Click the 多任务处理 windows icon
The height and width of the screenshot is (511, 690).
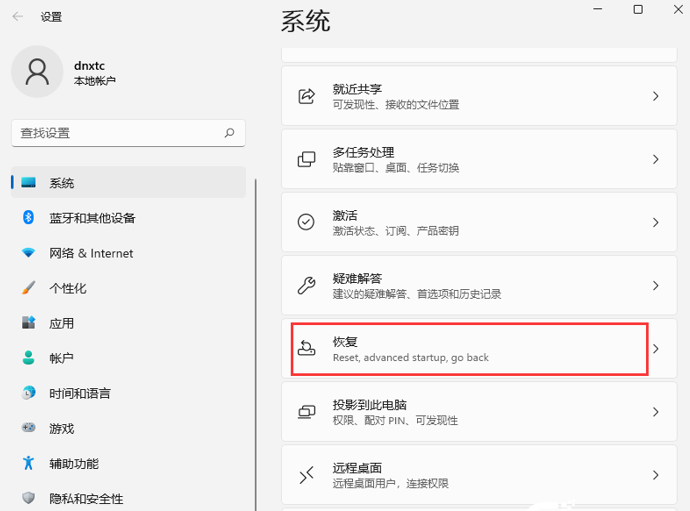click(x=307, y=160)
